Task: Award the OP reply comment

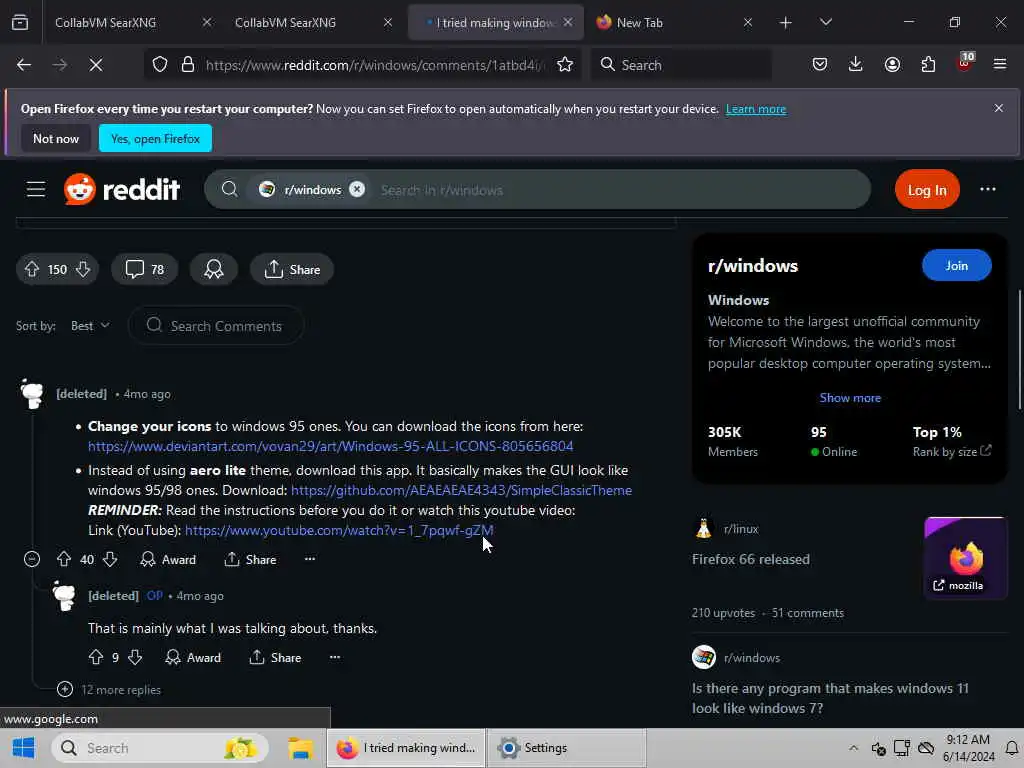Action: (x=193, y=658)
